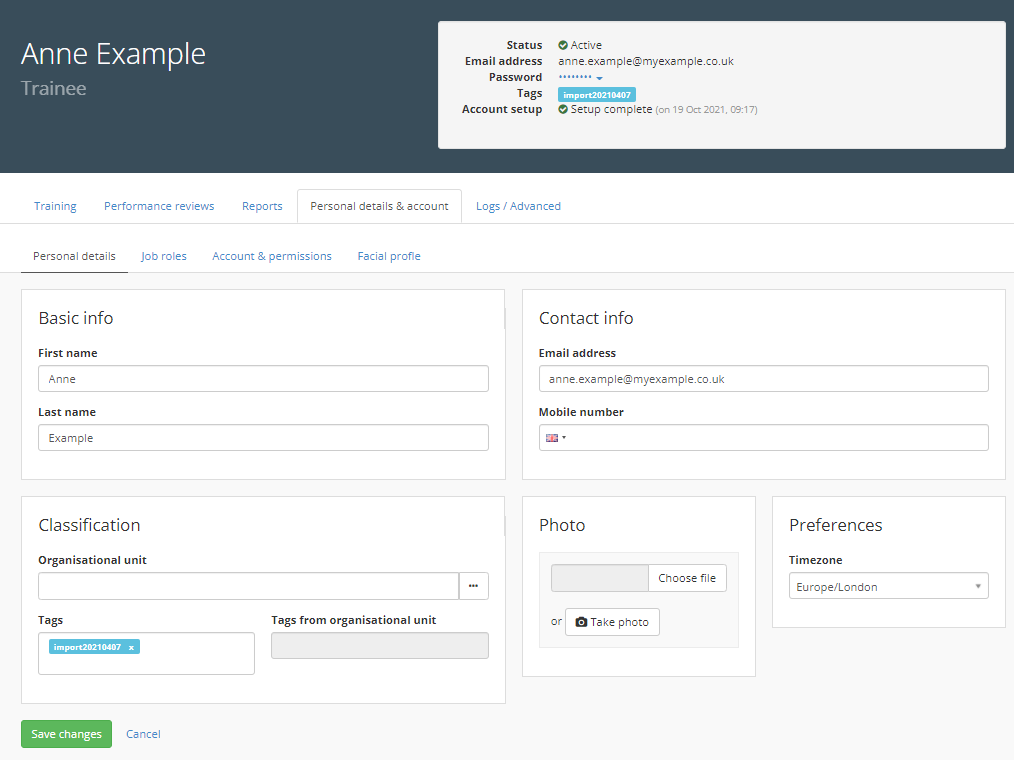Select the Job roles sub-tab

[164, 256]
